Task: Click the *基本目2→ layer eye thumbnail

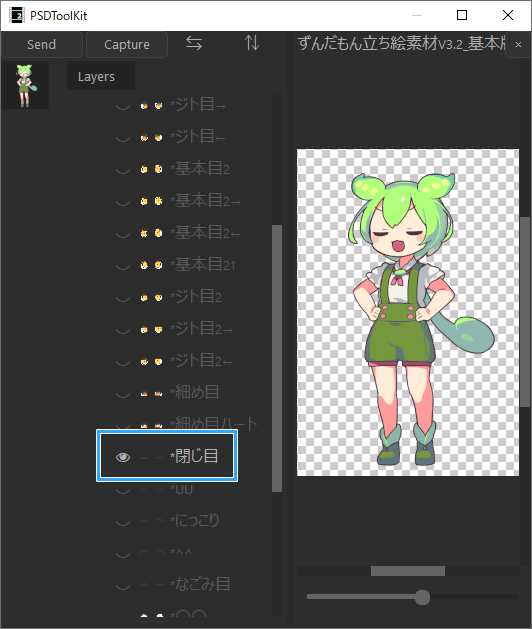Action: click(x=151, y=201)
